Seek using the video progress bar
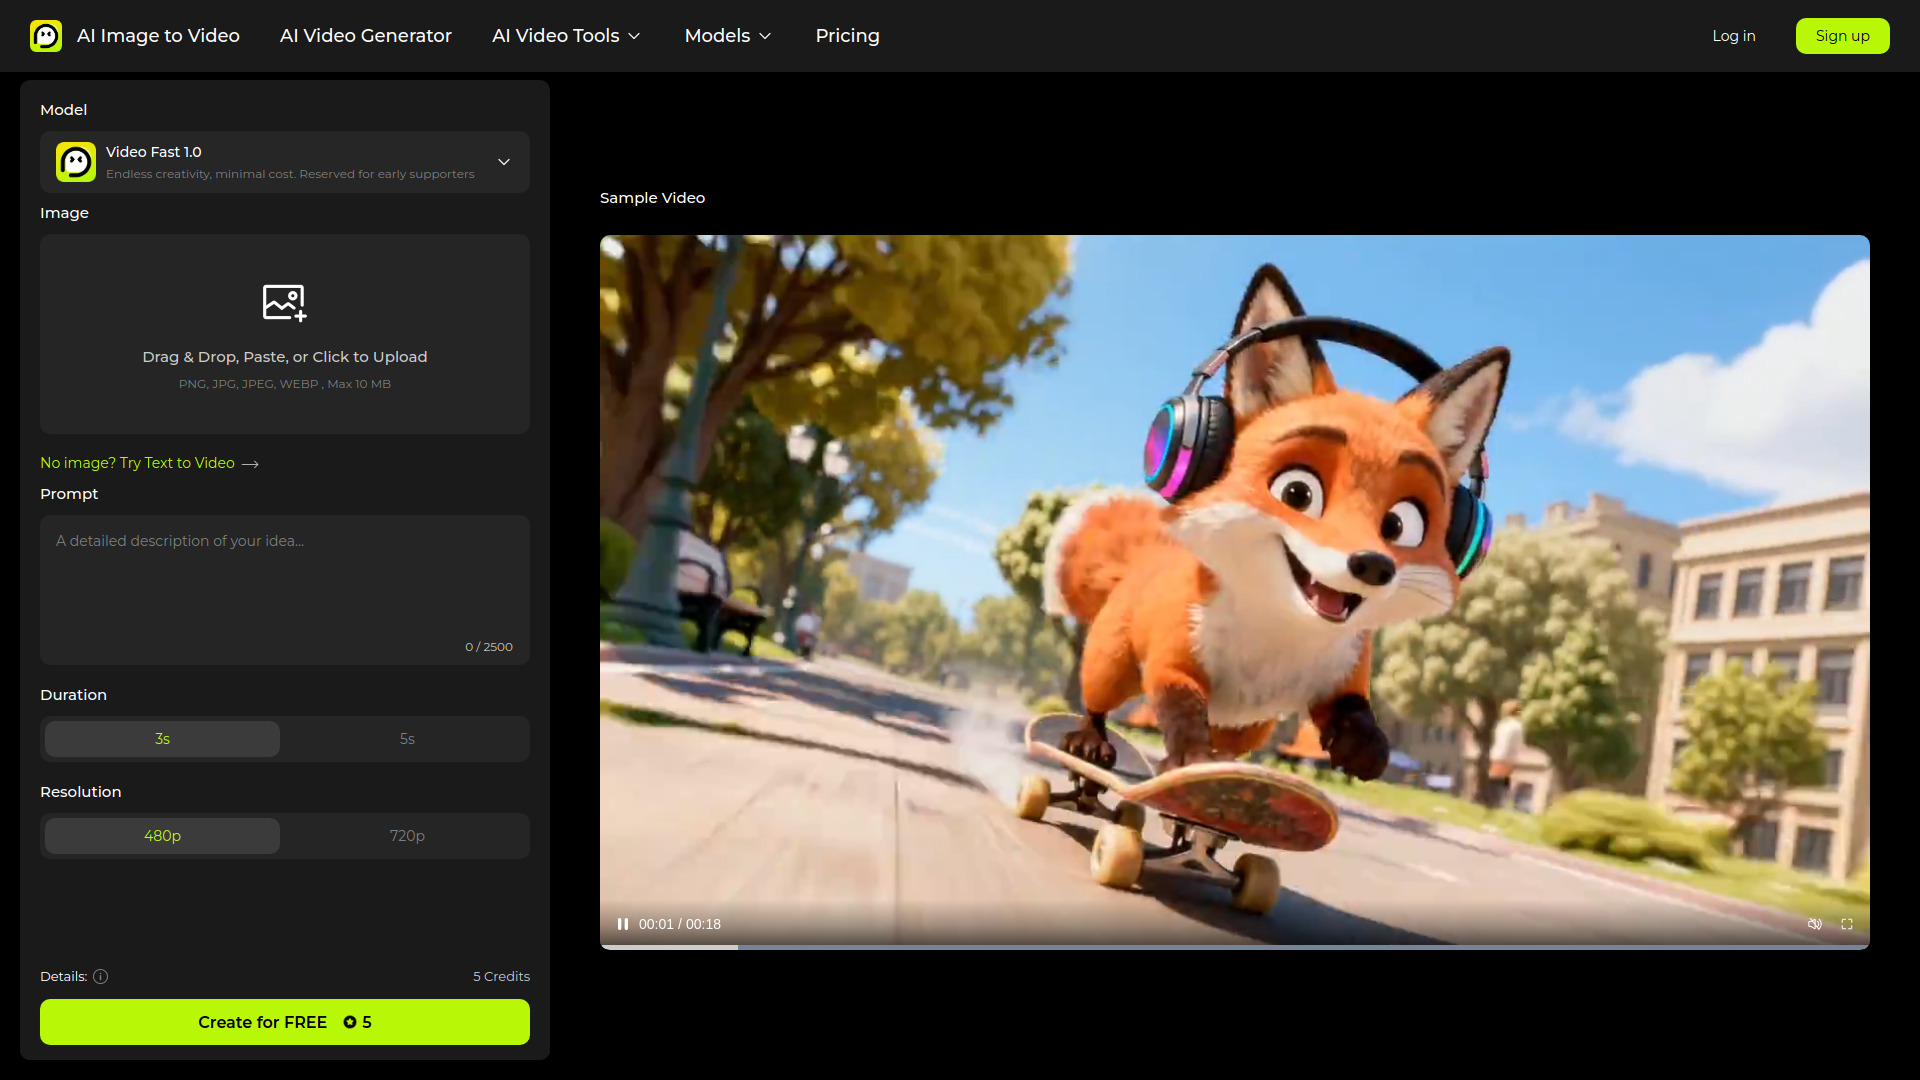Viewport: 1920px width, 1080px height. pyautogui.click(x=1234, y=947)
